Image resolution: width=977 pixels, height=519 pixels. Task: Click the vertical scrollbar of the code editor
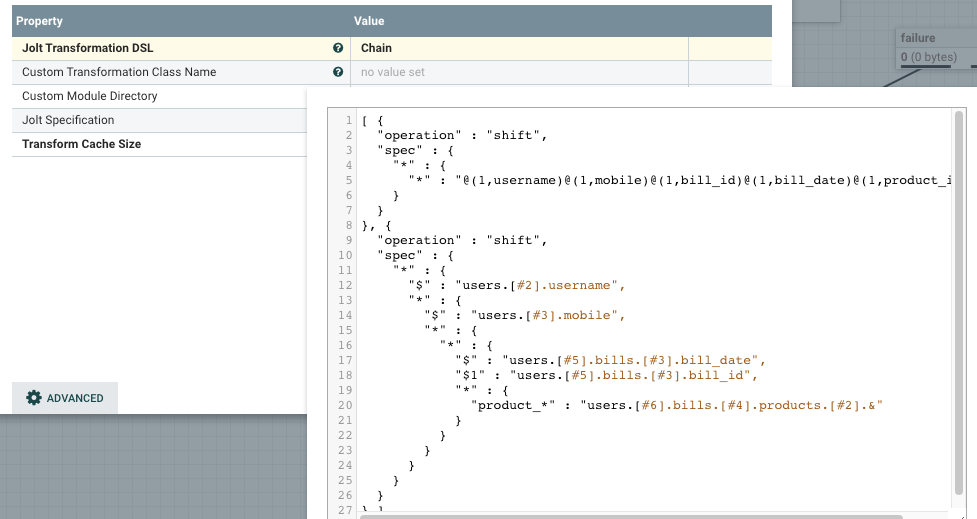pyautogui.click(x=959, y=302)
